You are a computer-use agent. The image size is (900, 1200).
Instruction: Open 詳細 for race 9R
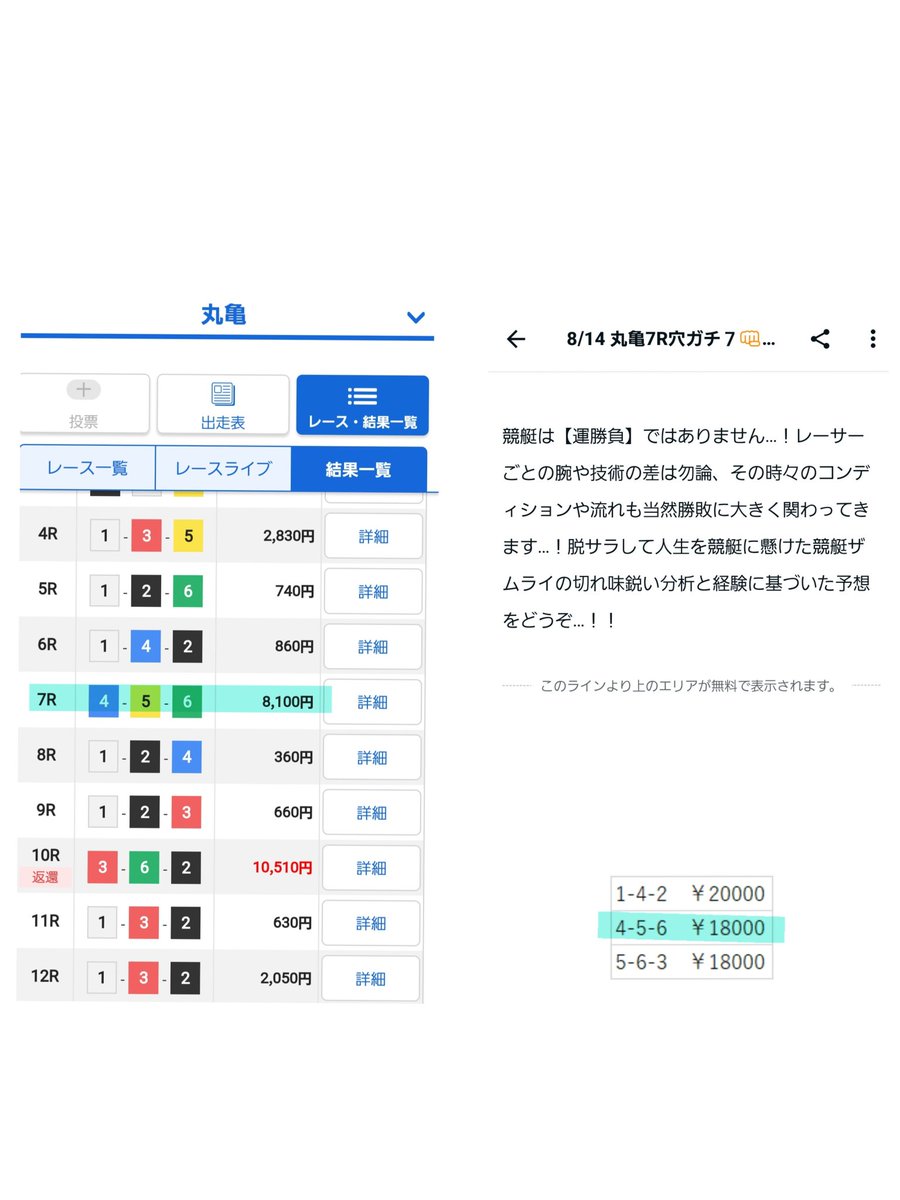pos(373,813)
